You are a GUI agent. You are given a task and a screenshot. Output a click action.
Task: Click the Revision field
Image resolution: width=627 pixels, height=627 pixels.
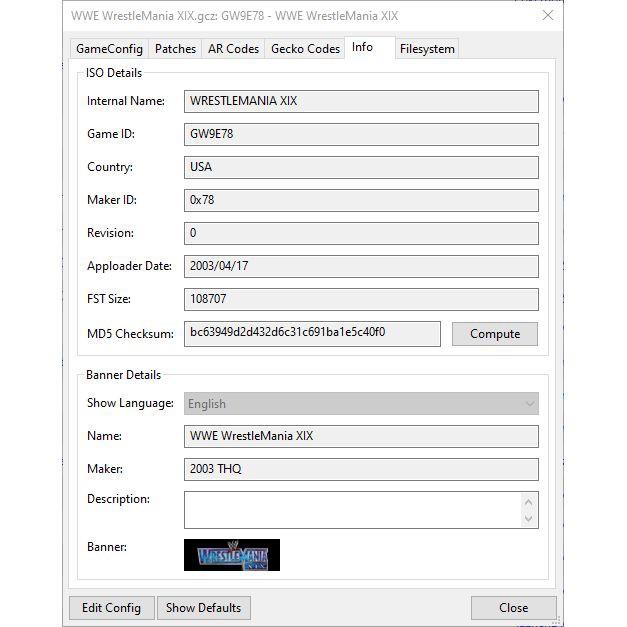click(361, 233)
